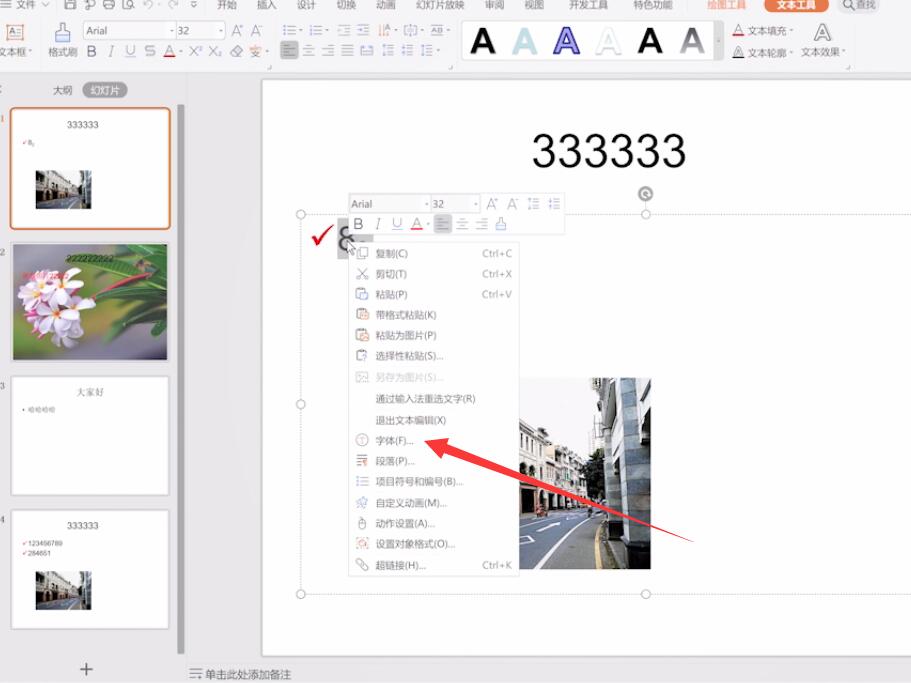
Task: Choose 复制(C) from the context menu
Action: (433, 253)
